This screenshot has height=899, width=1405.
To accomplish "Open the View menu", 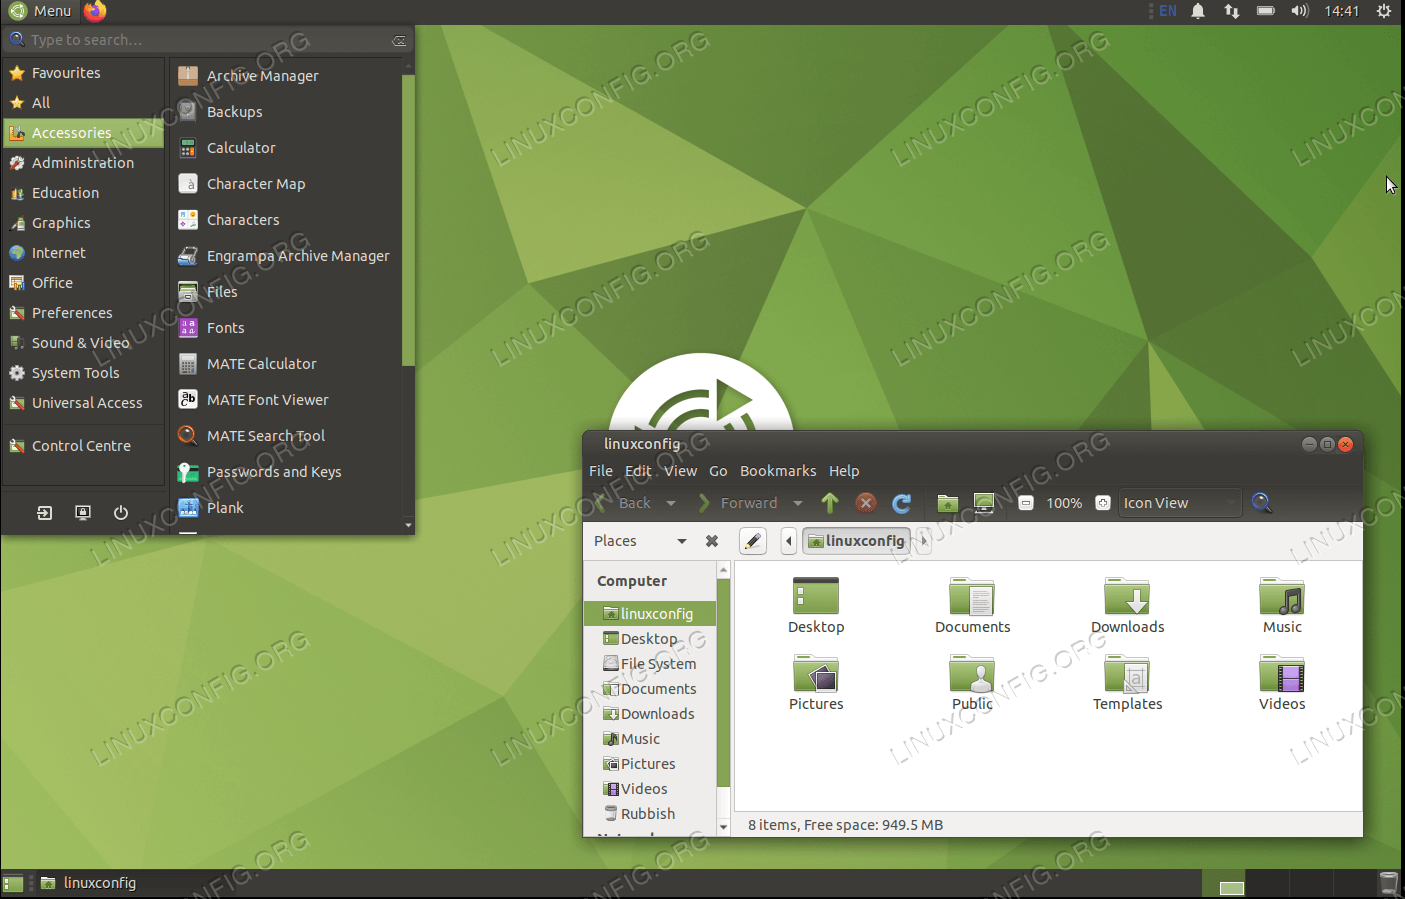I will coord(681,471).
